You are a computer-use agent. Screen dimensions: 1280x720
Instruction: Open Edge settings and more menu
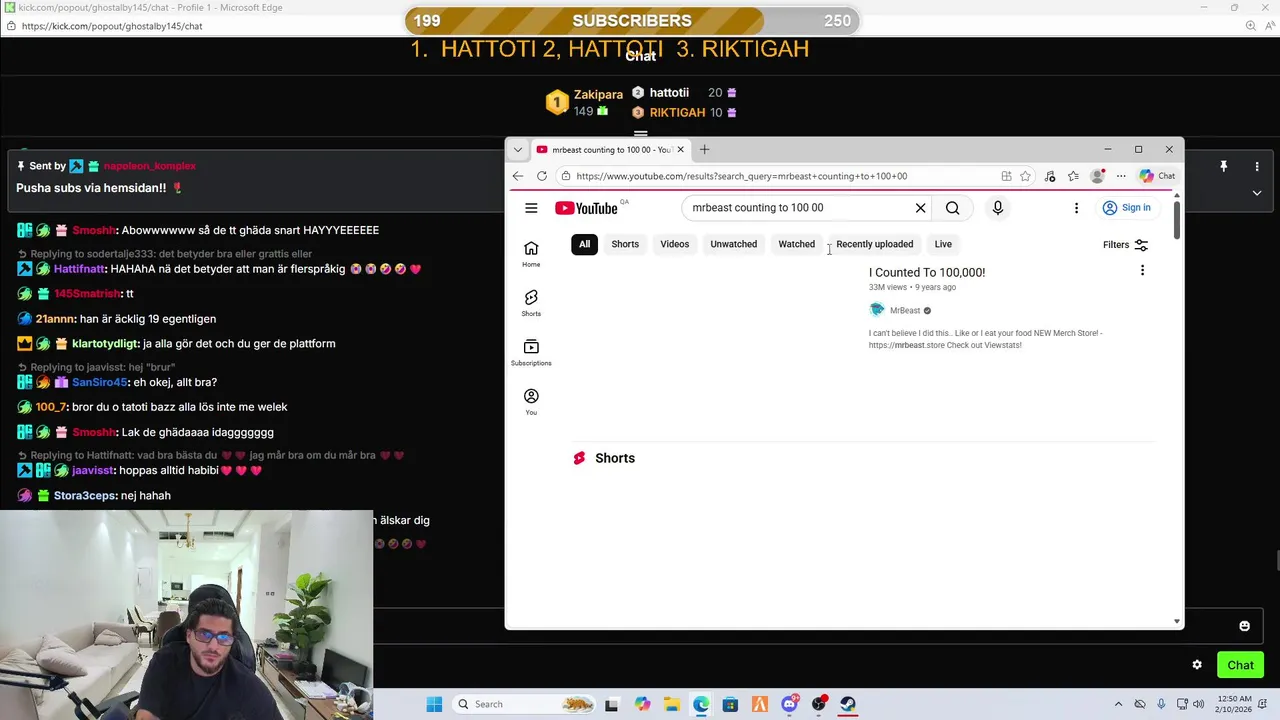click(x=1121, y=176)
